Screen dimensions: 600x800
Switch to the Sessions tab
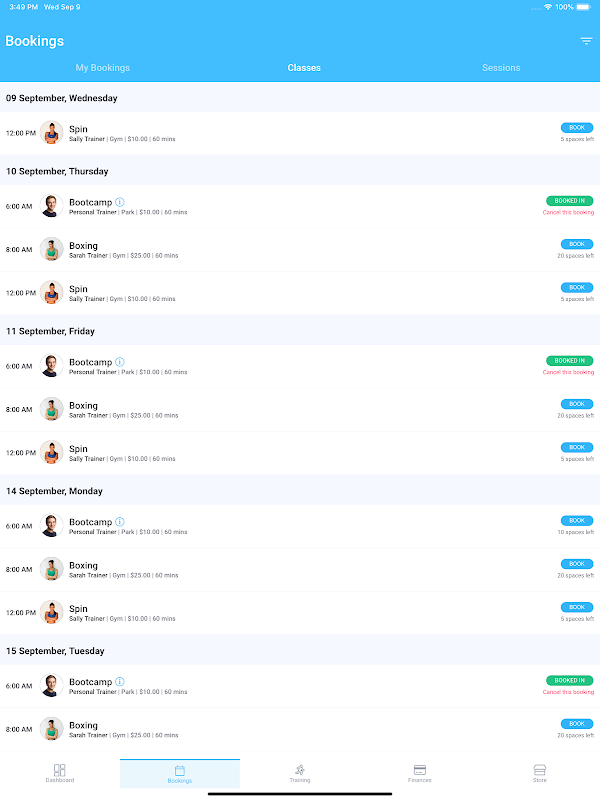pyautogui.click(x=501, y=68)
